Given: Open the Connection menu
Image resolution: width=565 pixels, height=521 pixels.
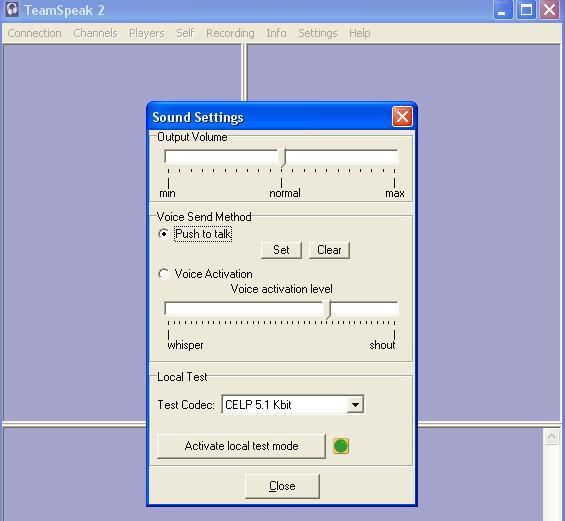Looking at the screenshot, I should coord(35,33).
